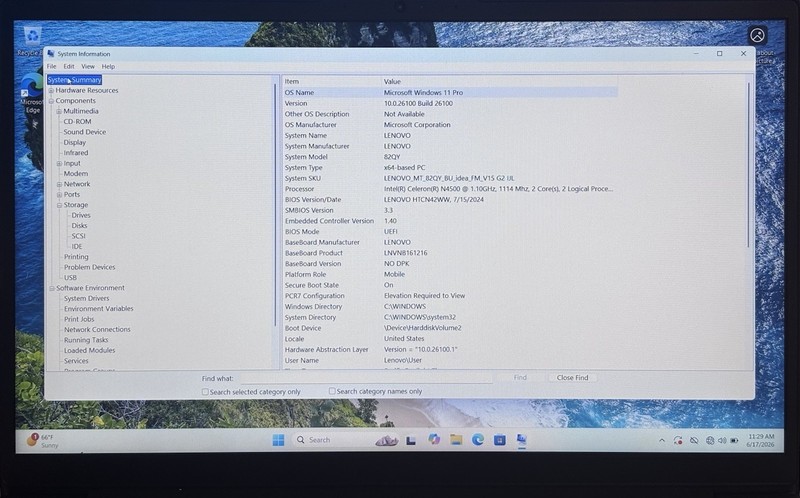Expand the Network node
The image size is (800, 498).
pos(59,184)
